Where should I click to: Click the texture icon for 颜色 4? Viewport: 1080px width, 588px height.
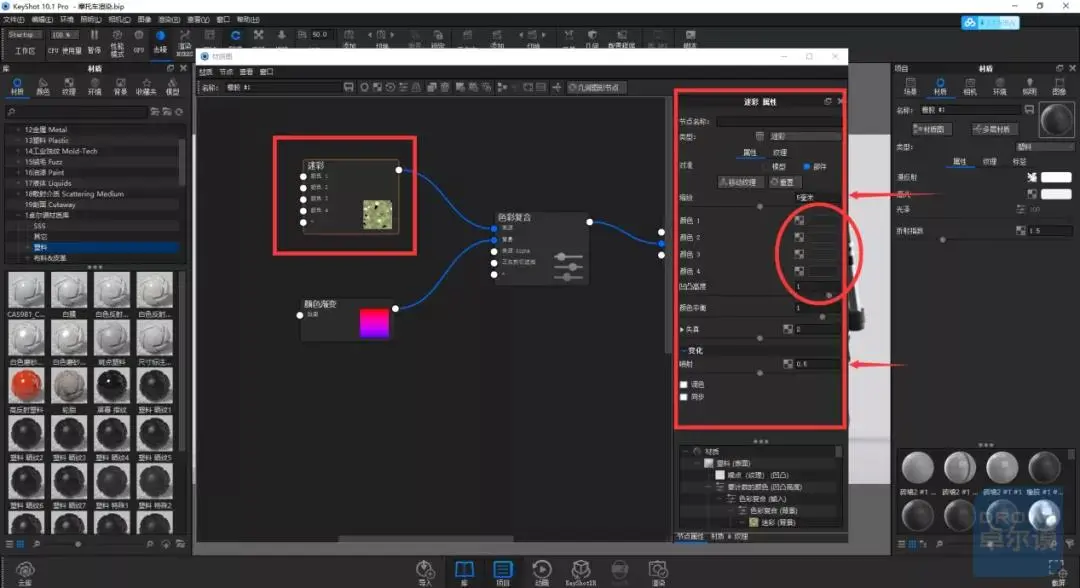(x=799, y=271)
